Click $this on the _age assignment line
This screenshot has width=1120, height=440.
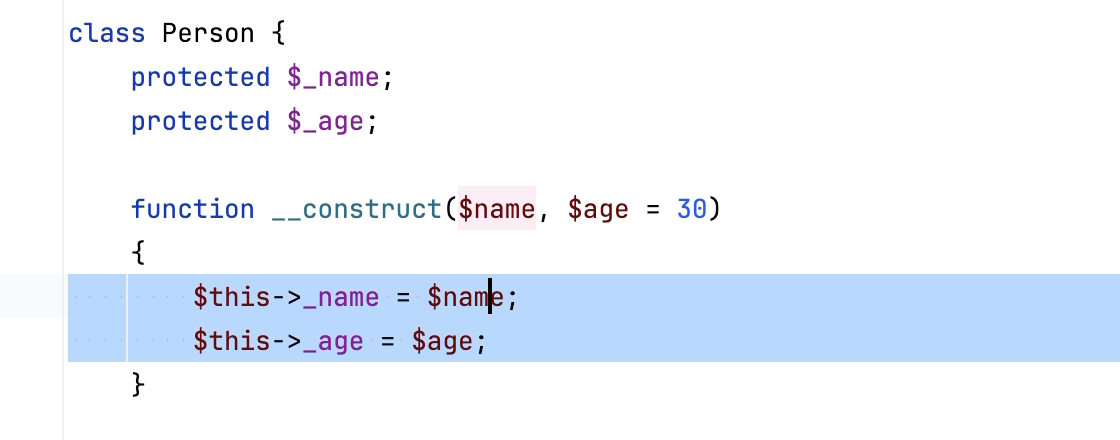pyautogui.click(x=232, y=341)
